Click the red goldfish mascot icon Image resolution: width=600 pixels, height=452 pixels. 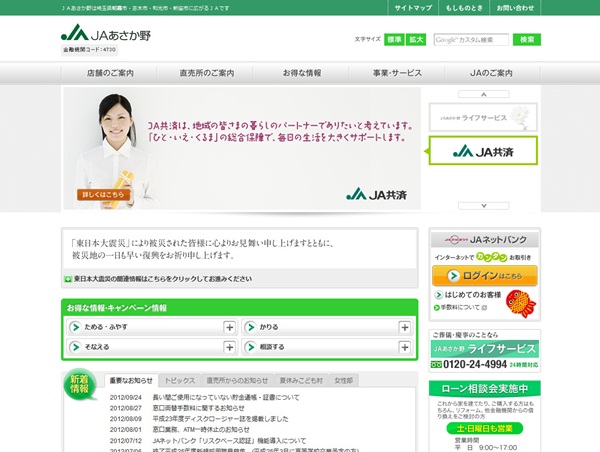pos(520,304)
